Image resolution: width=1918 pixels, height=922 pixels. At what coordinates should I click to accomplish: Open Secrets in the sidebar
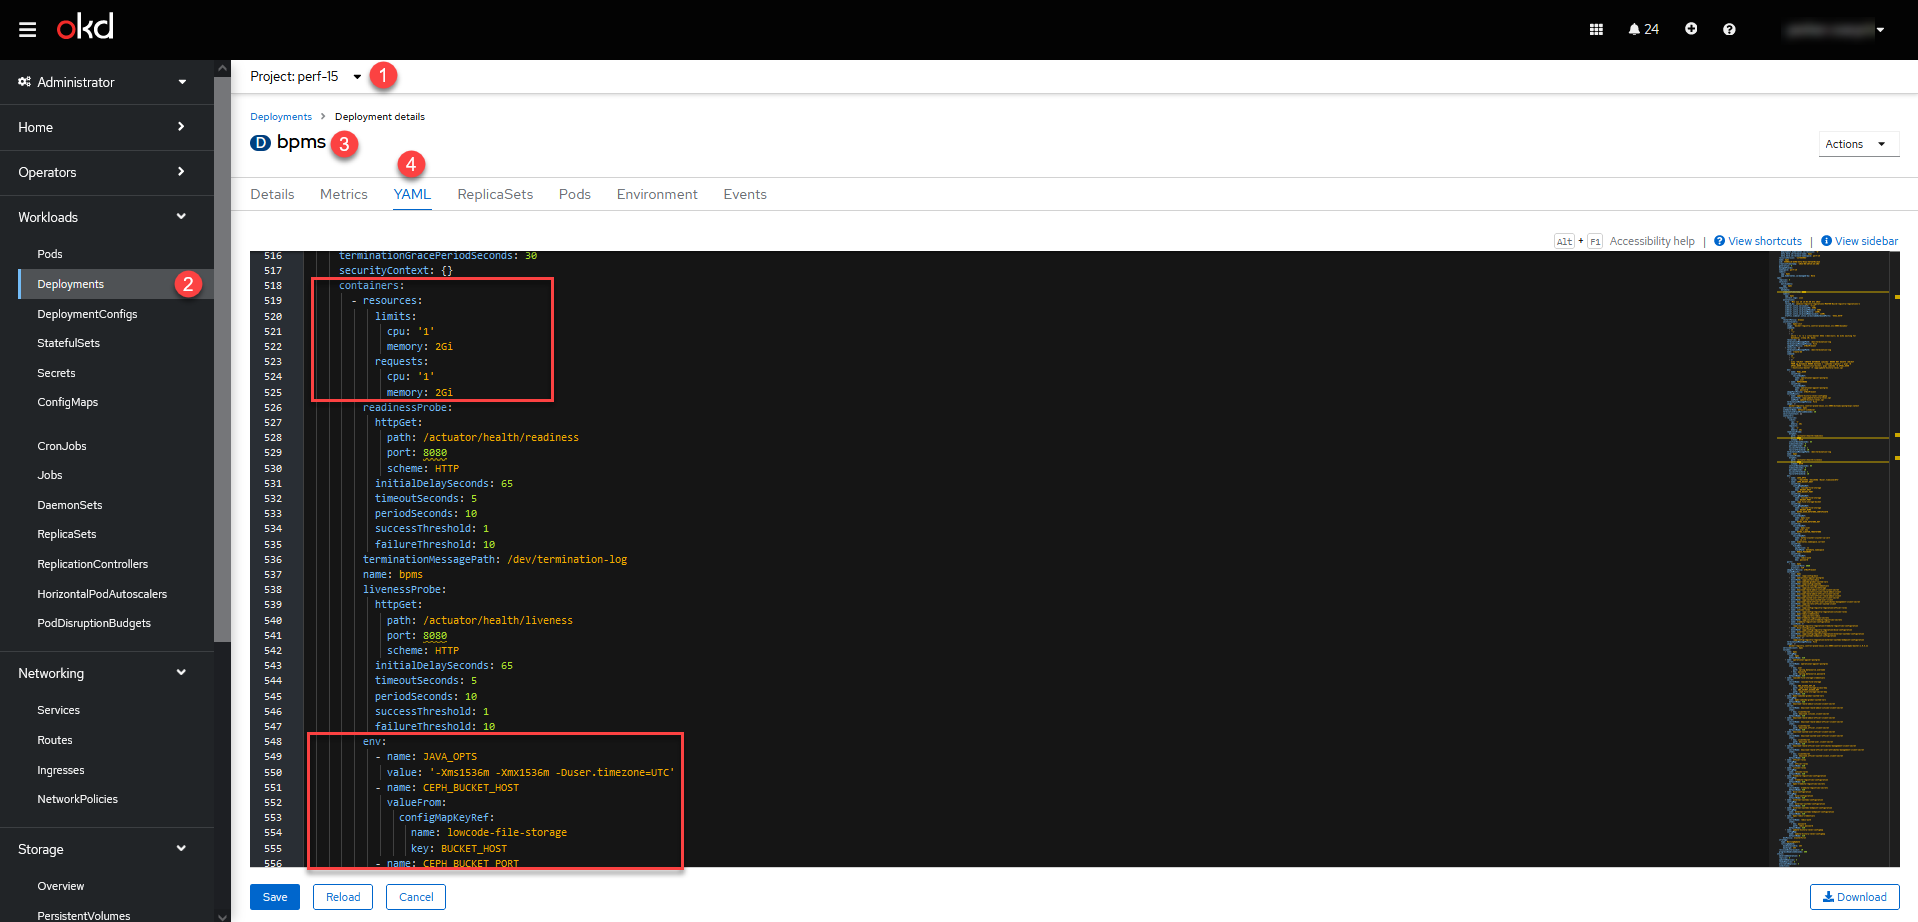coord(56,373)
